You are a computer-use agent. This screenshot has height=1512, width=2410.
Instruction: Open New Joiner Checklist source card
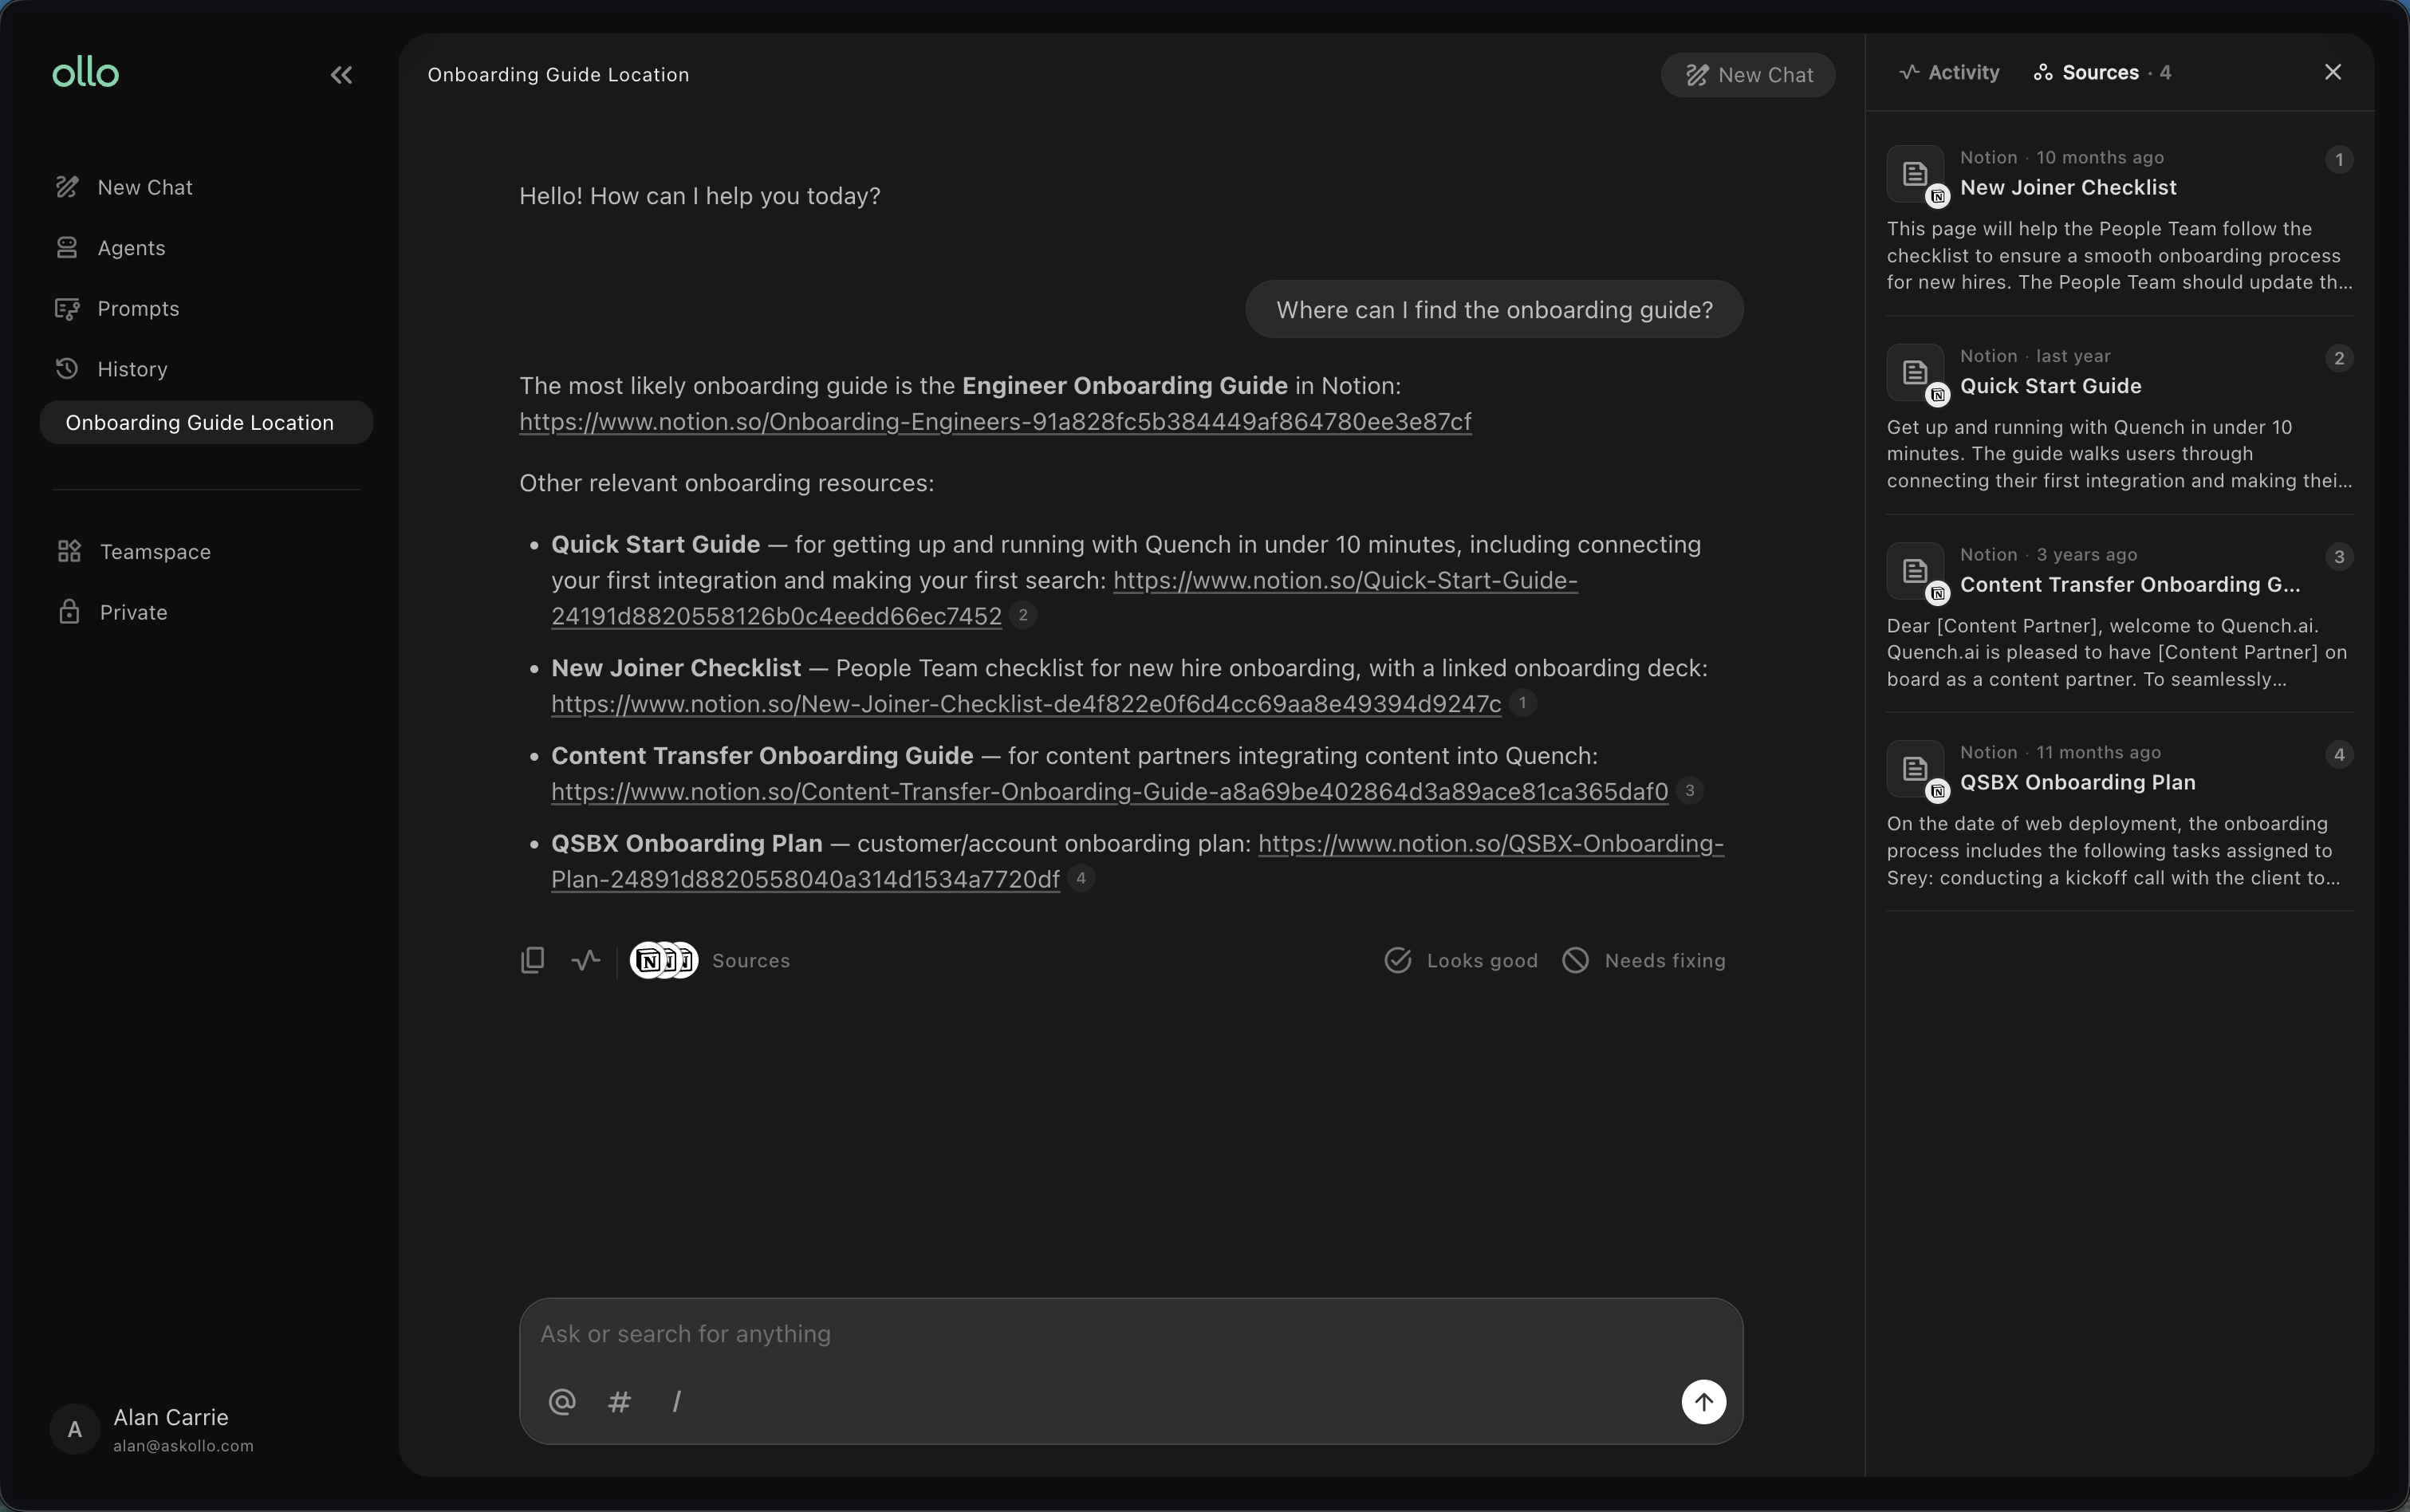tap(2119, 219)
